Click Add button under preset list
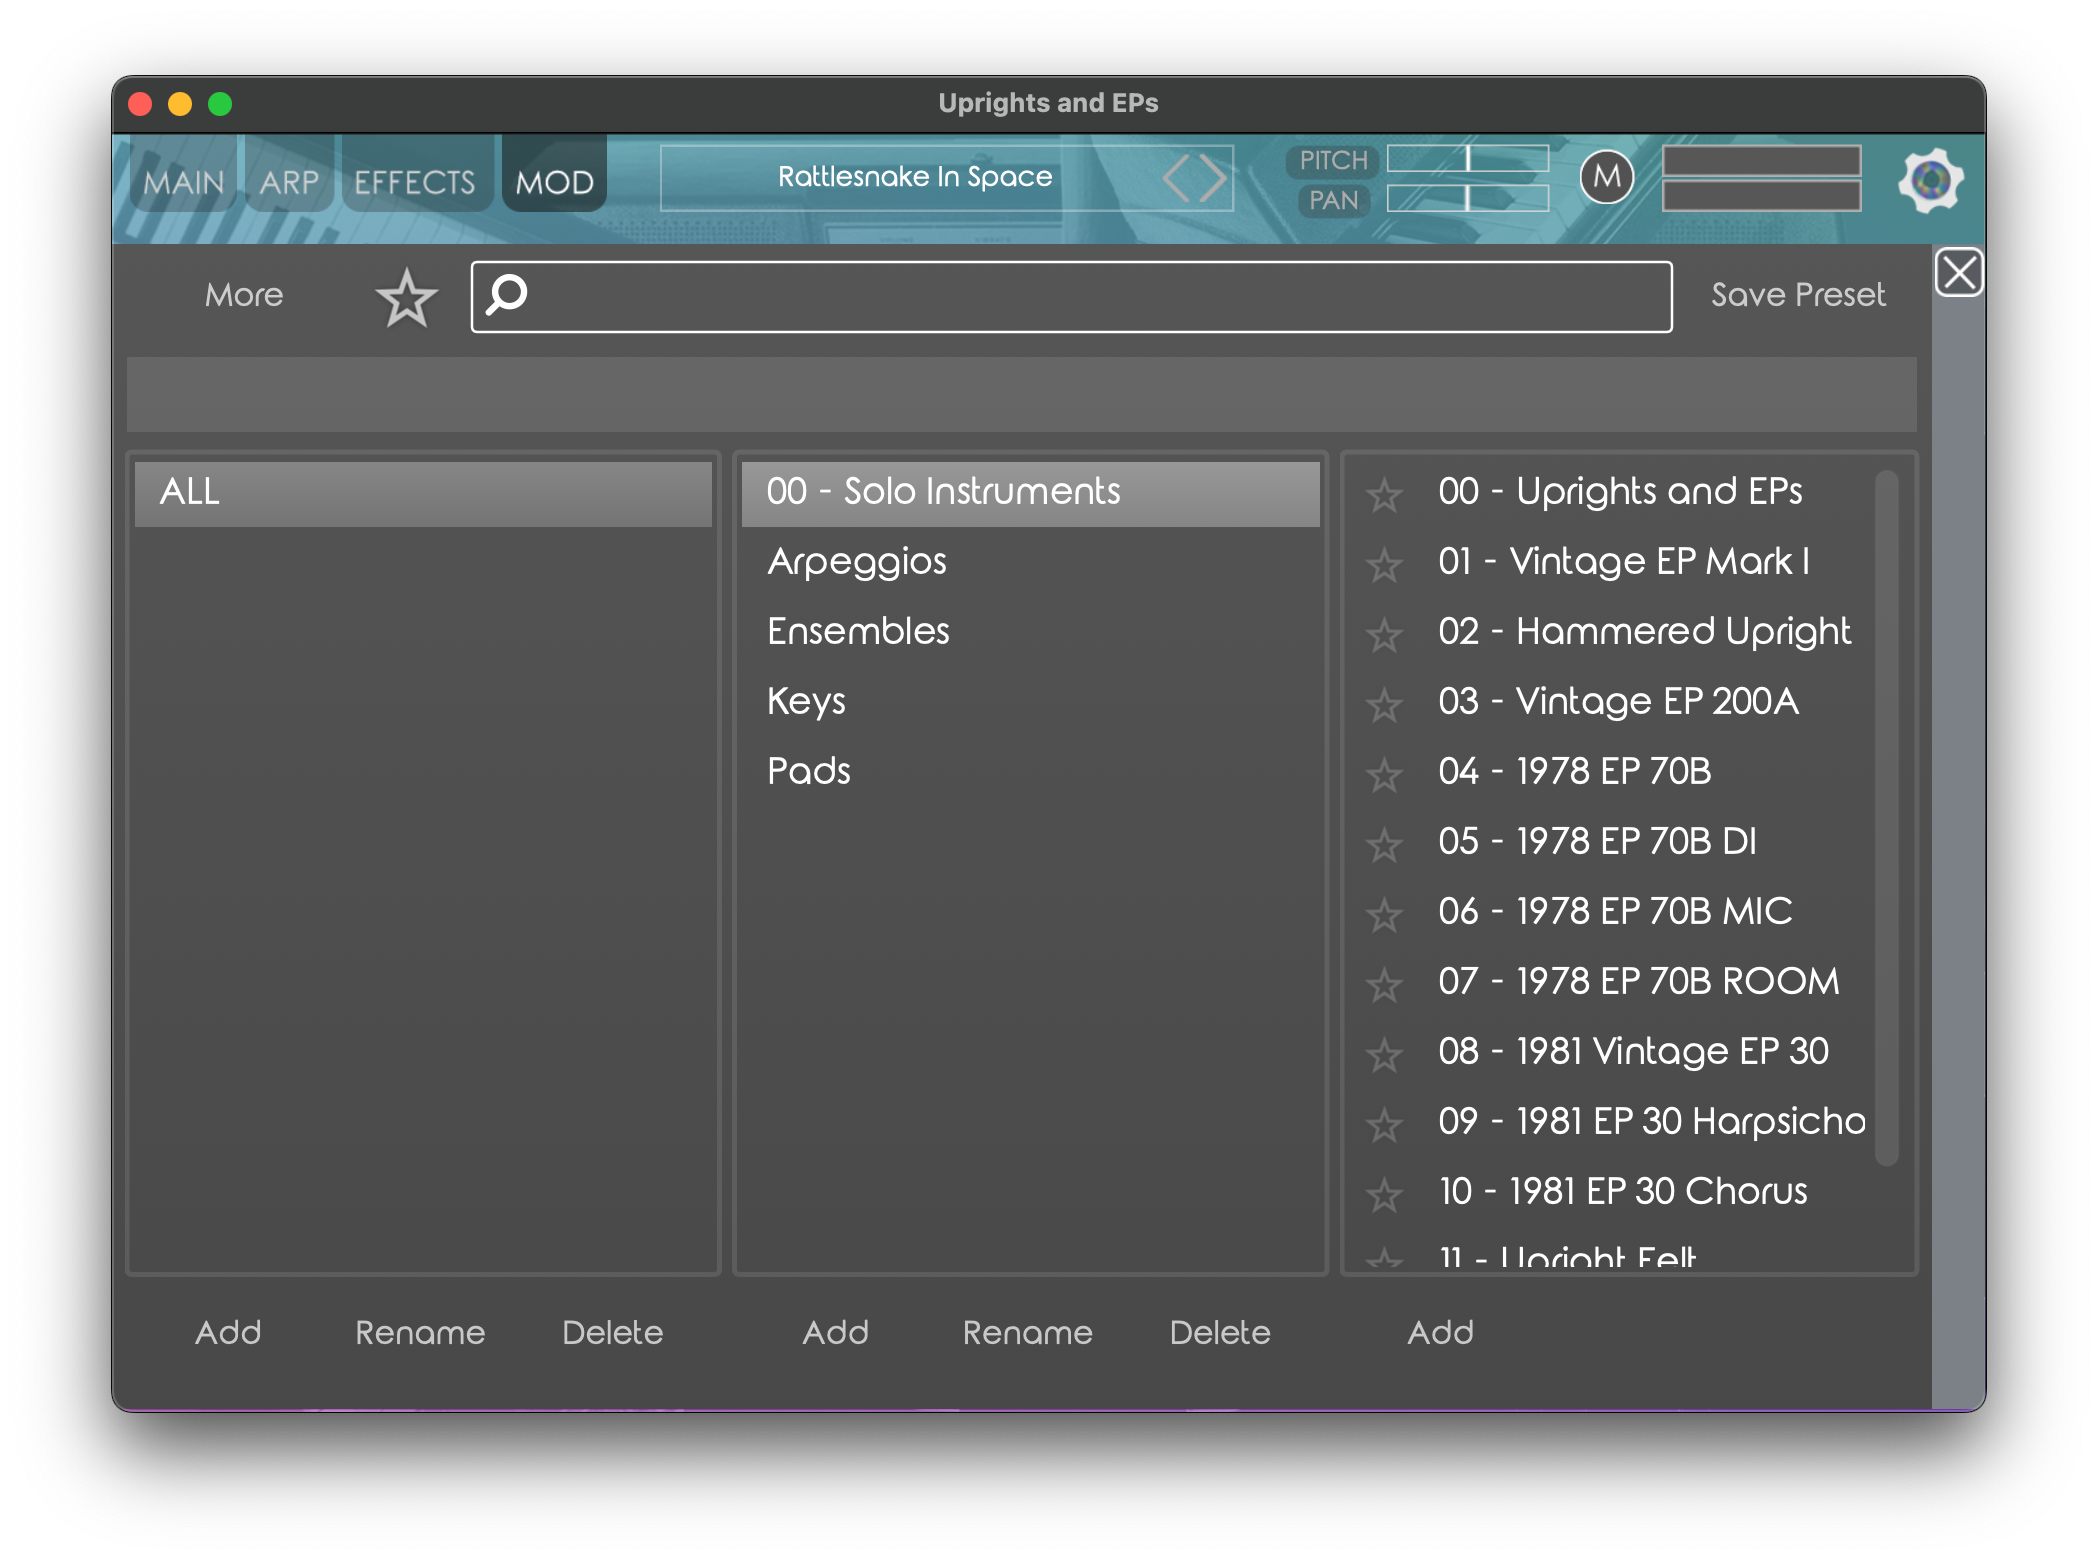 (1441, 1329)
